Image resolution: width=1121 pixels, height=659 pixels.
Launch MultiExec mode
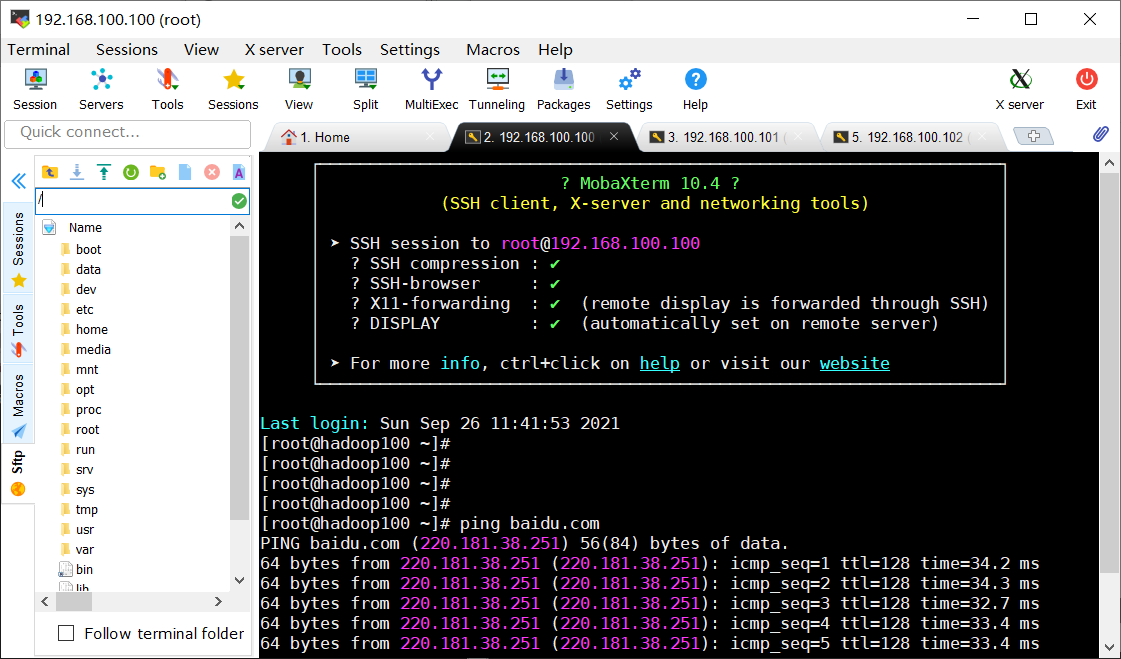point(431,89)
